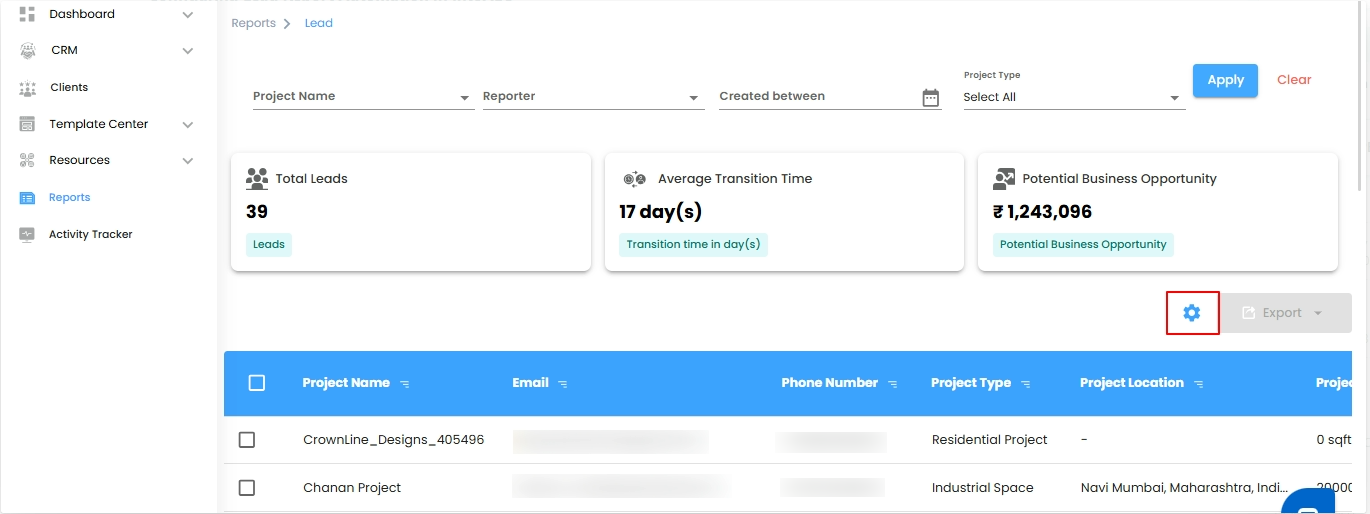The width and height of the screenshot is (1370, 514).
Task: Select Resources in the sidebar menu
Action: tap(80, 160)
